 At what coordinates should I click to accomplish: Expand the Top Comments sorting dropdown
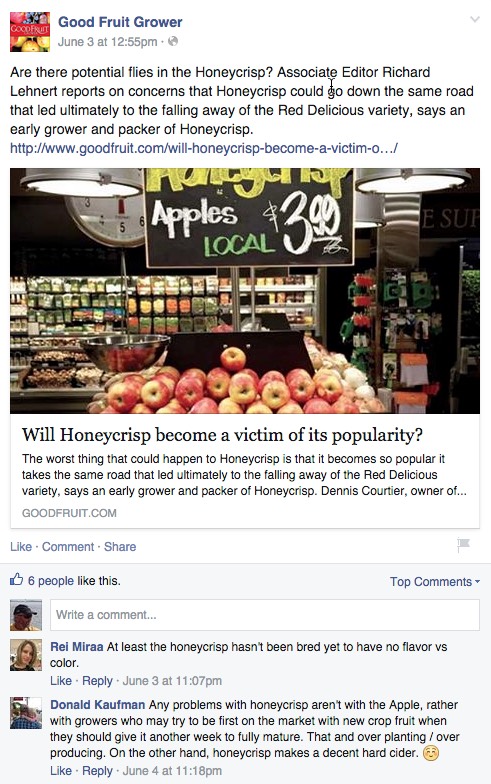pos(434,582)
